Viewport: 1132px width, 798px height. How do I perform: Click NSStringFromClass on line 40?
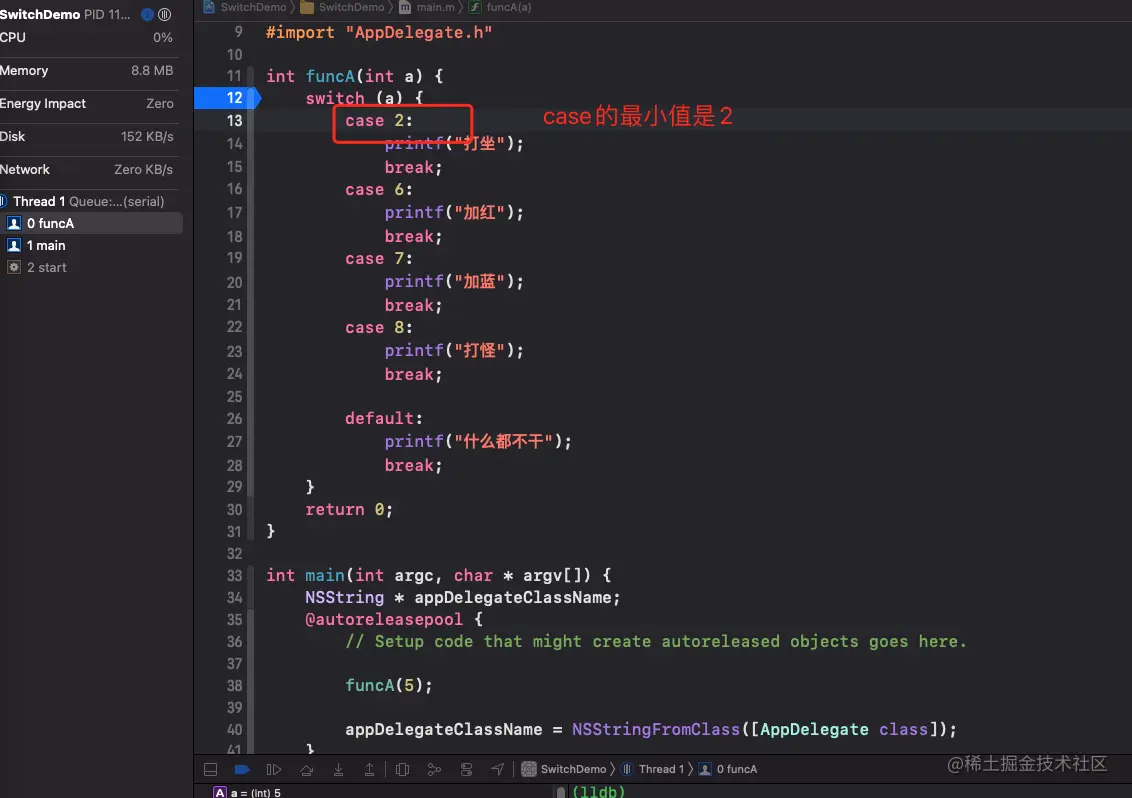coord(656,729)
